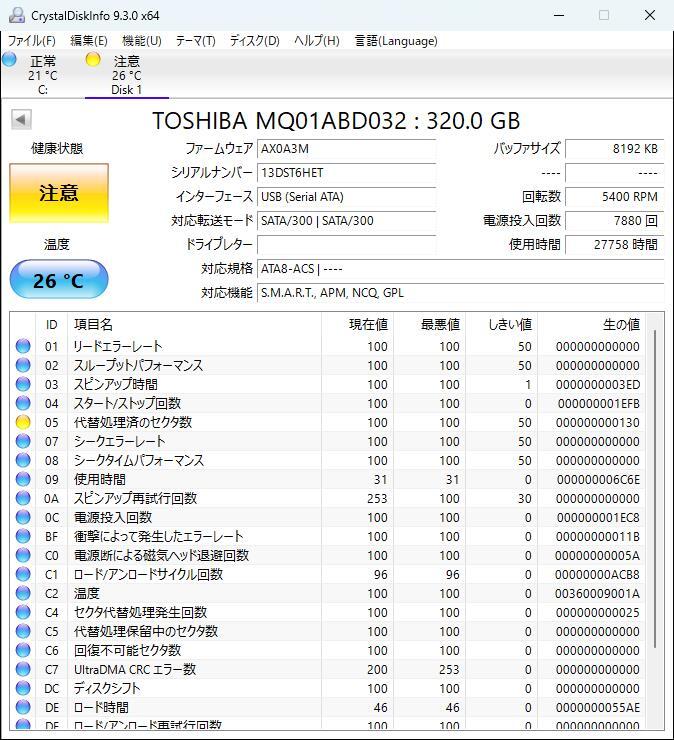Screen dimensions: 674x740
Task: Select the yellow caution circle for Disk 1
Action: (93, 59)
